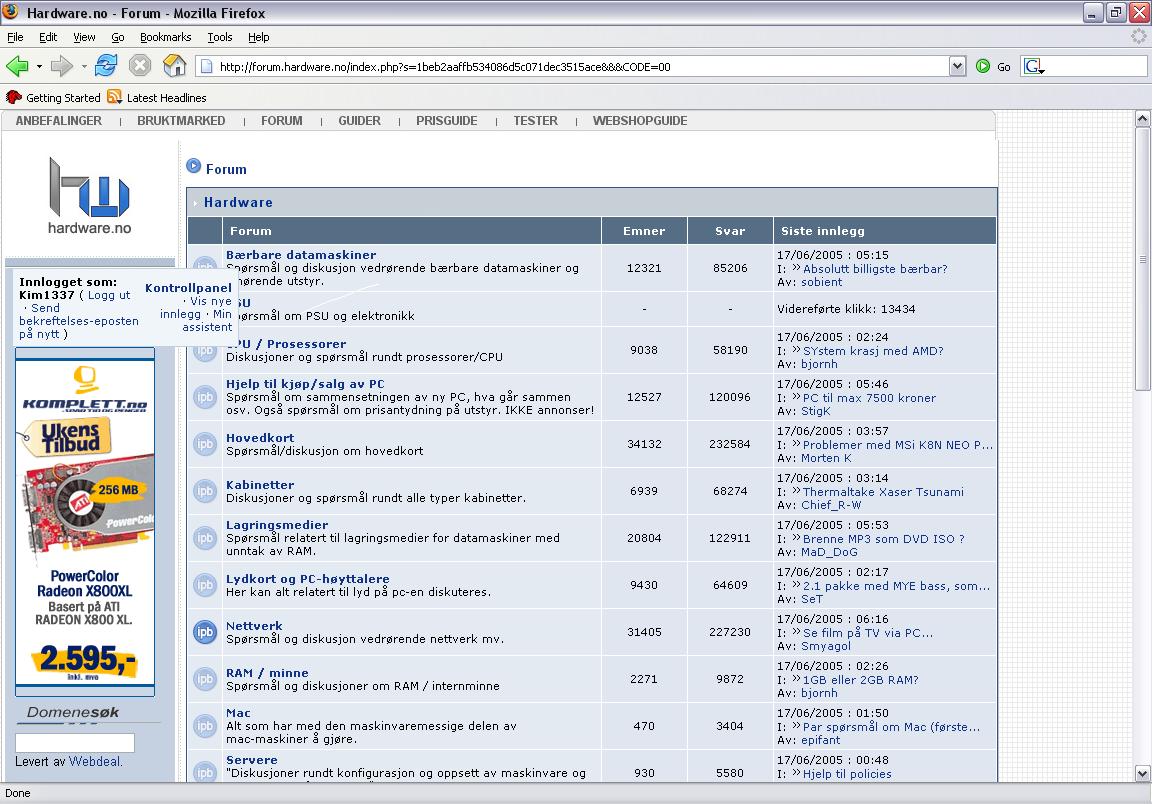This screenshot has width=1155, height=804.
Task: Click inside the address bar URL field
Action: tap(572, 66)
